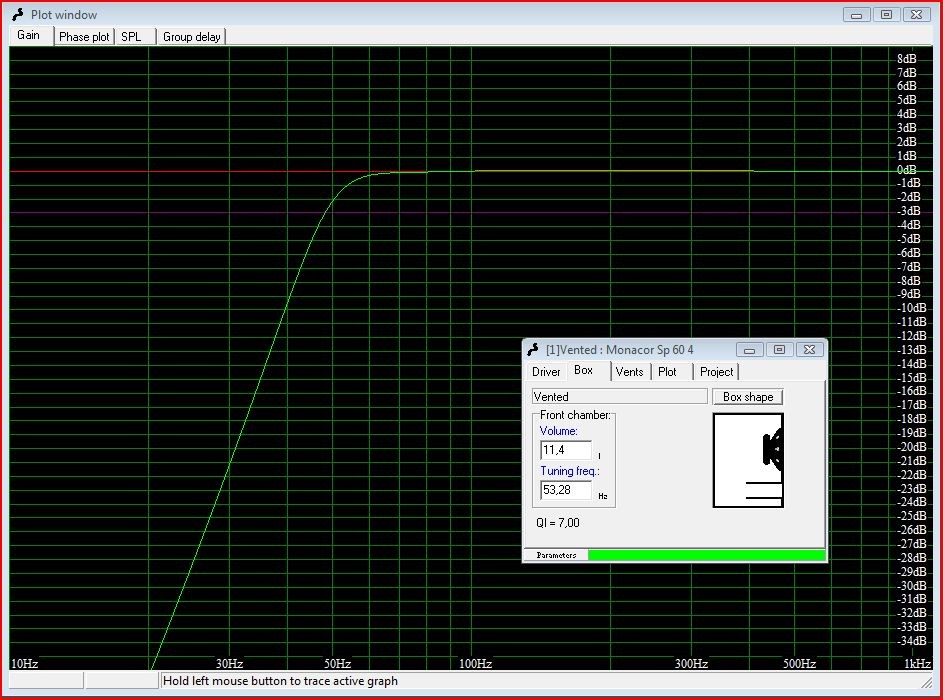Click the green Parameters progress bar
943x700 pixels.
pos(707,554)
